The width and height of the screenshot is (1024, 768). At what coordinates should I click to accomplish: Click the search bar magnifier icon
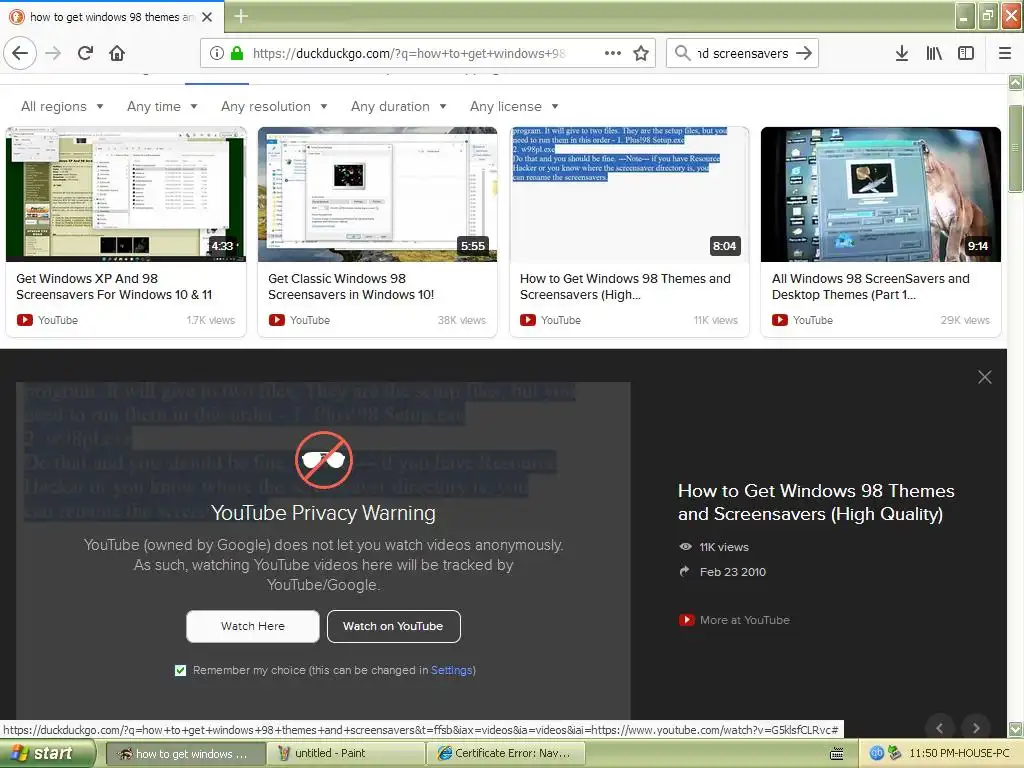coord(682,53)
